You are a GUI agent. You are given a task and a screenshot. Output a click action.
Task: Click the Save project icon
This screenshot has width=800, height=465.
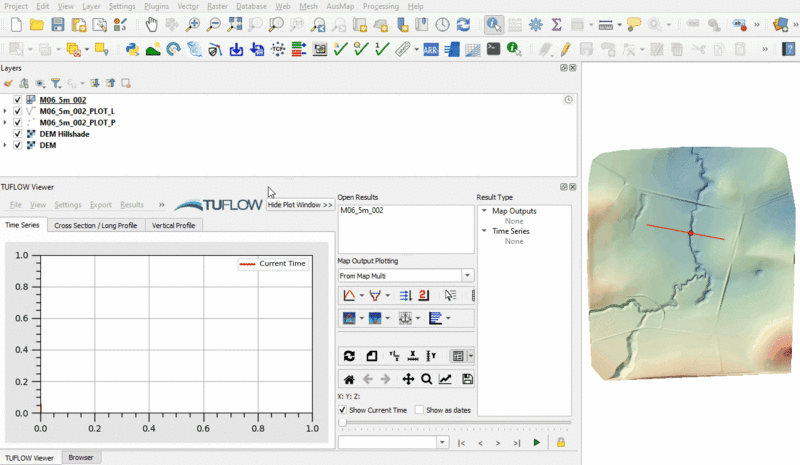[x=59, y=24]
